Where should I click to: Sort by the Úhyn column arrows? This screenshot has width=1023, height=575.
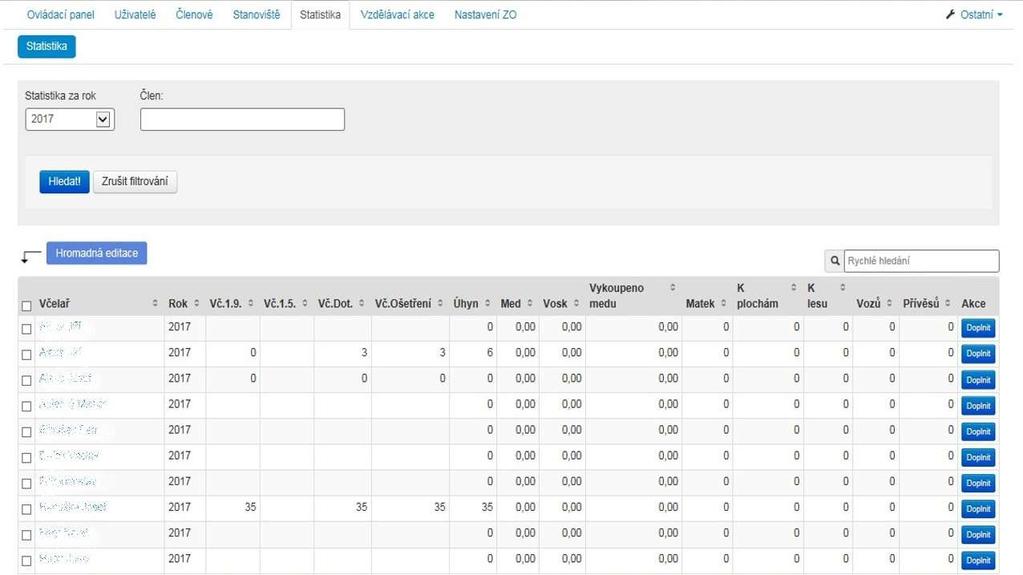(487, 303)
